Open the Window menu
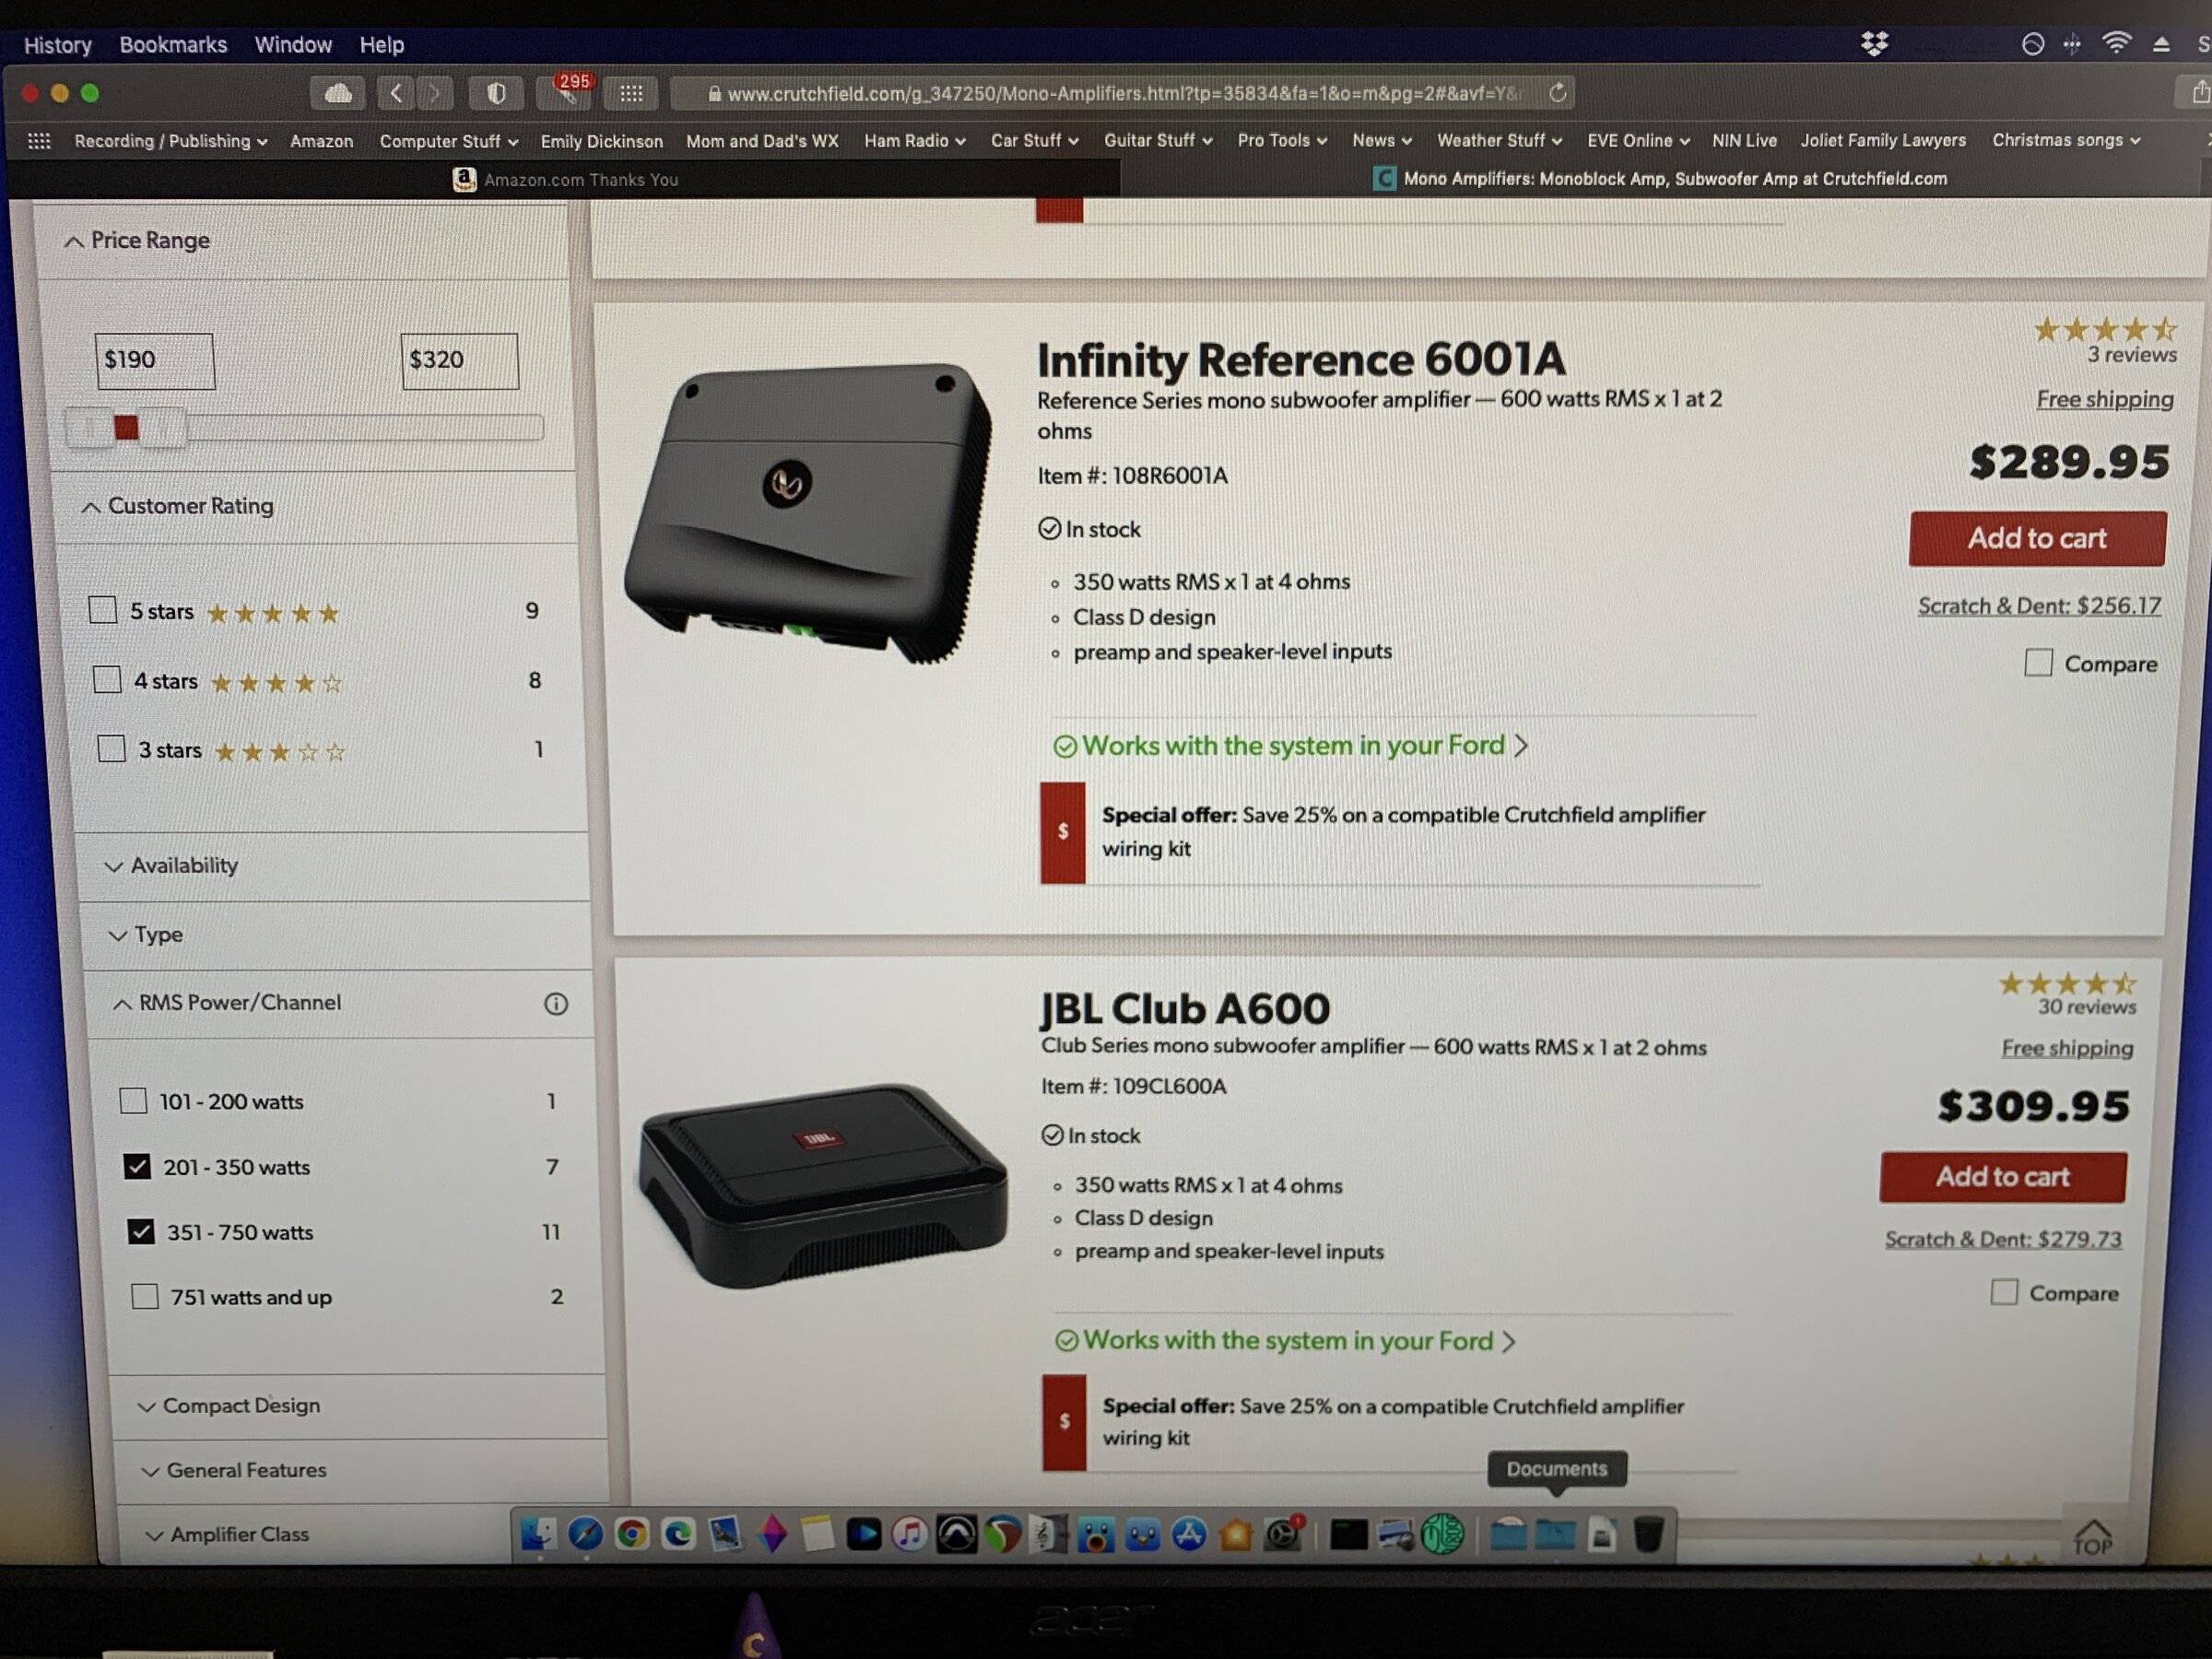Screen dimensions: 2212x1659 click(x=293, y=45)
